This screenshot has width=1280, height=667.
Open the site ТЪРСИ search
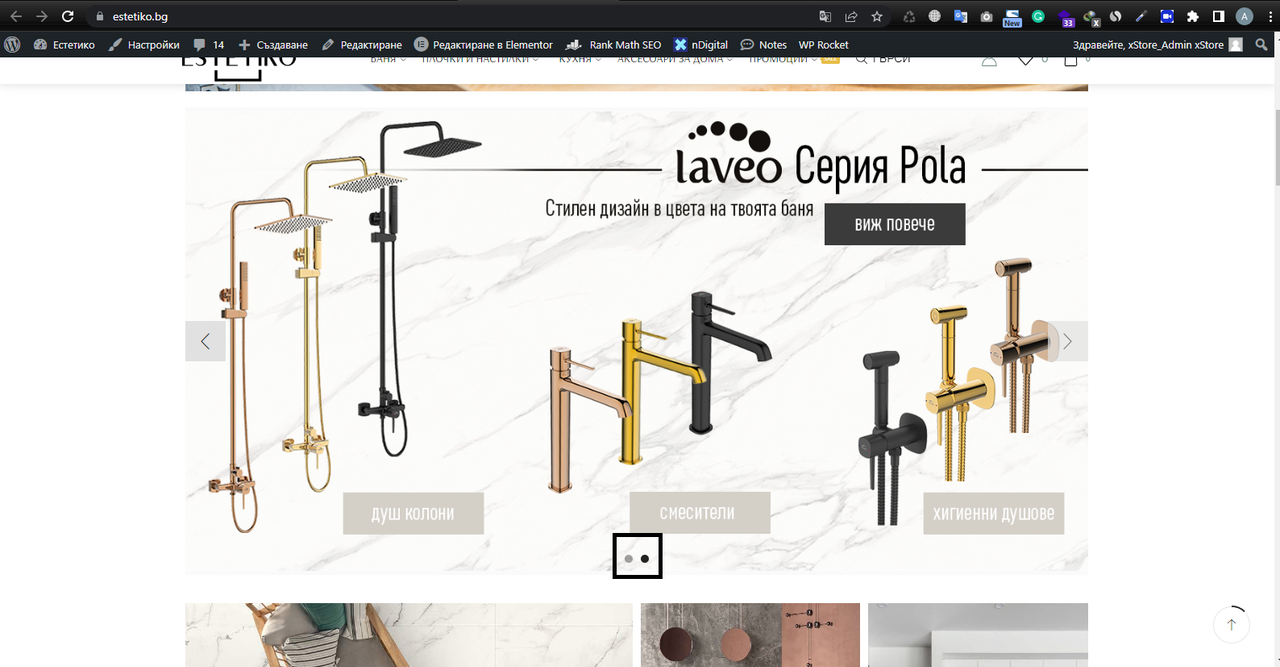point(883,59)
